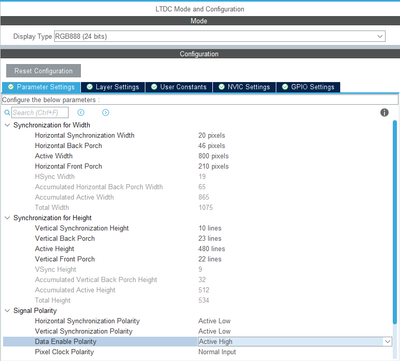Collapse Synchronization for Height section
This screenshot has width=400, height=361.
point(7,218)
